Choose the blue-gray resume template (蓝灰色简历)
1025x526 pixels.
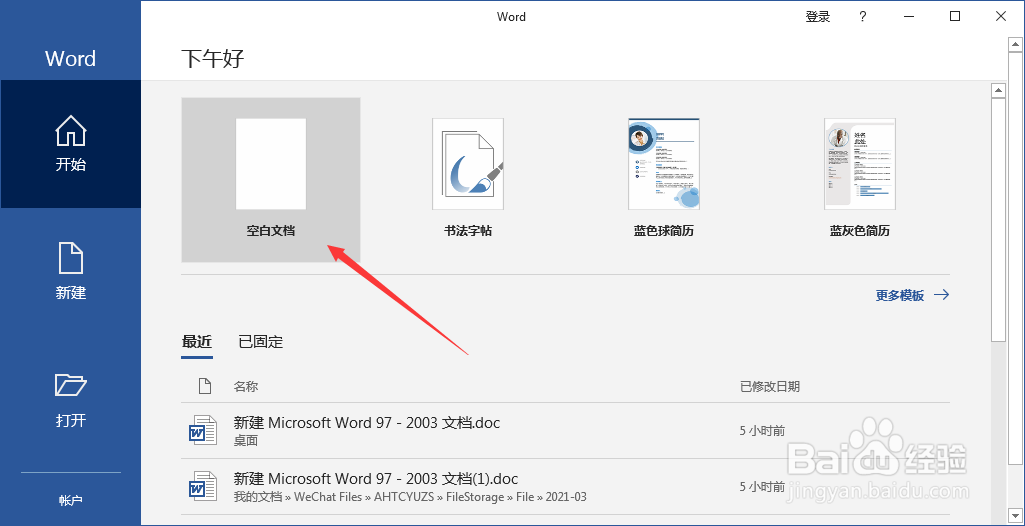coord(860,180)
